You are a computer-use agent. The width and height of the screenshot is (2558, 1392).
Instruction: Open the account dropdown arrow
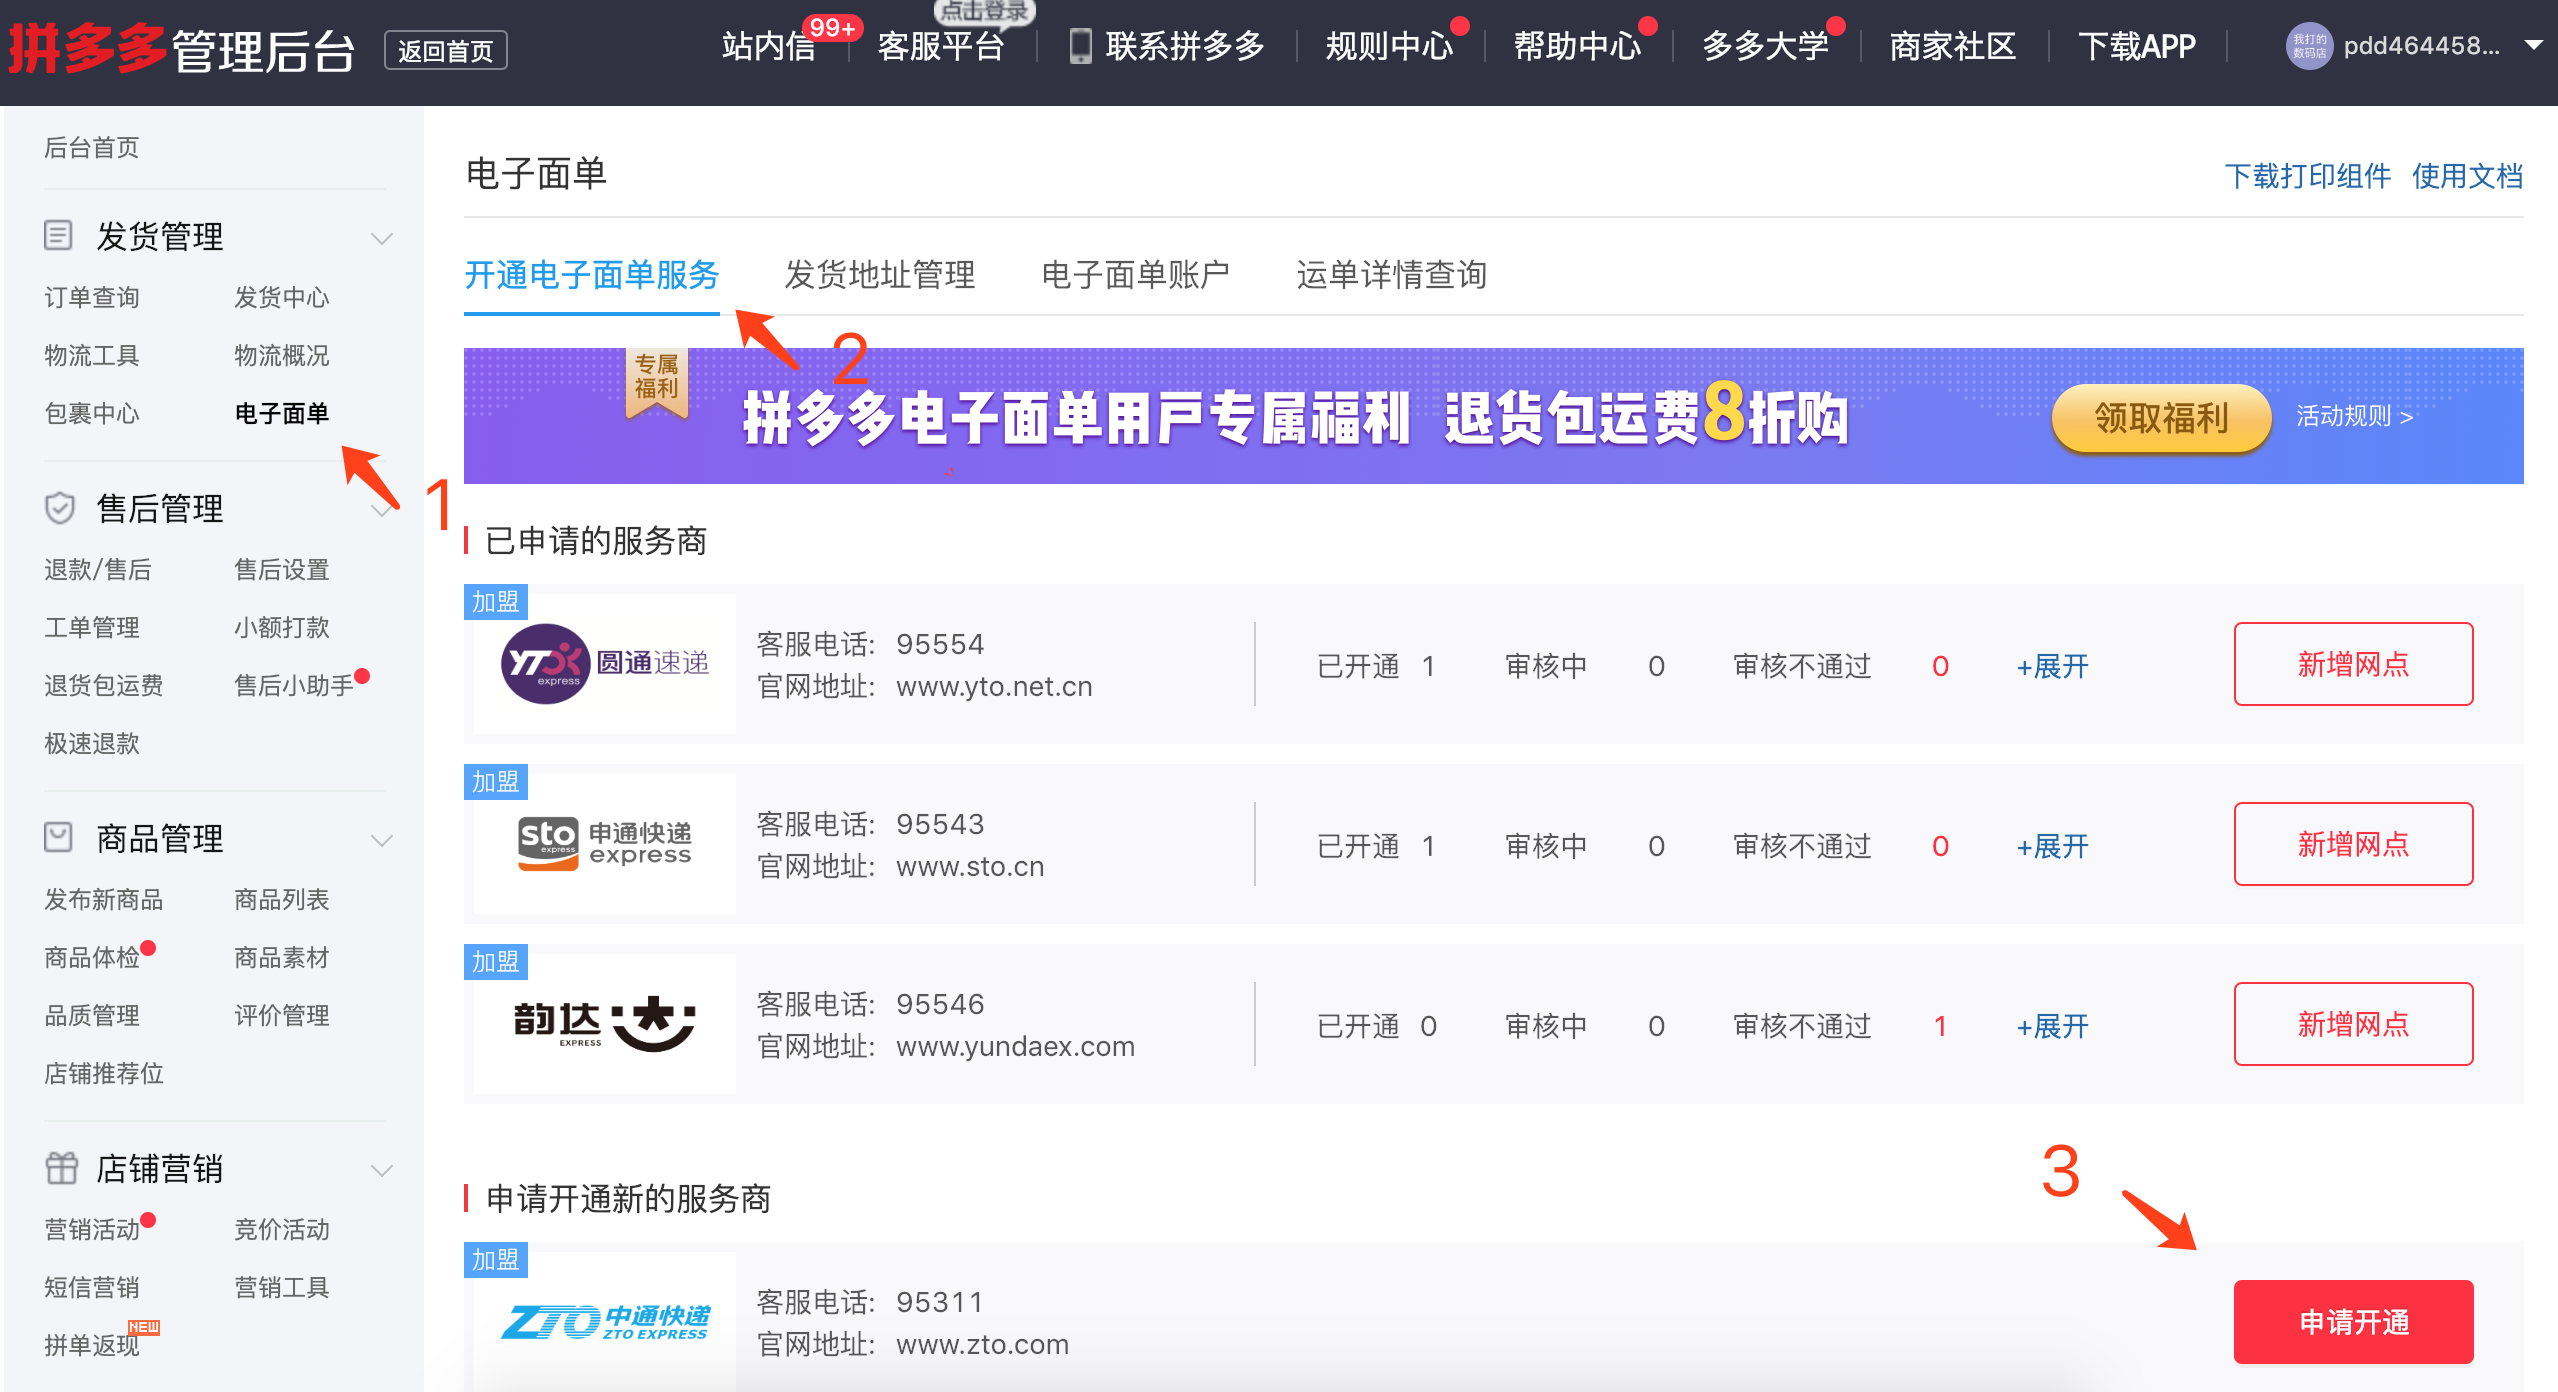tap(2533, 45)
